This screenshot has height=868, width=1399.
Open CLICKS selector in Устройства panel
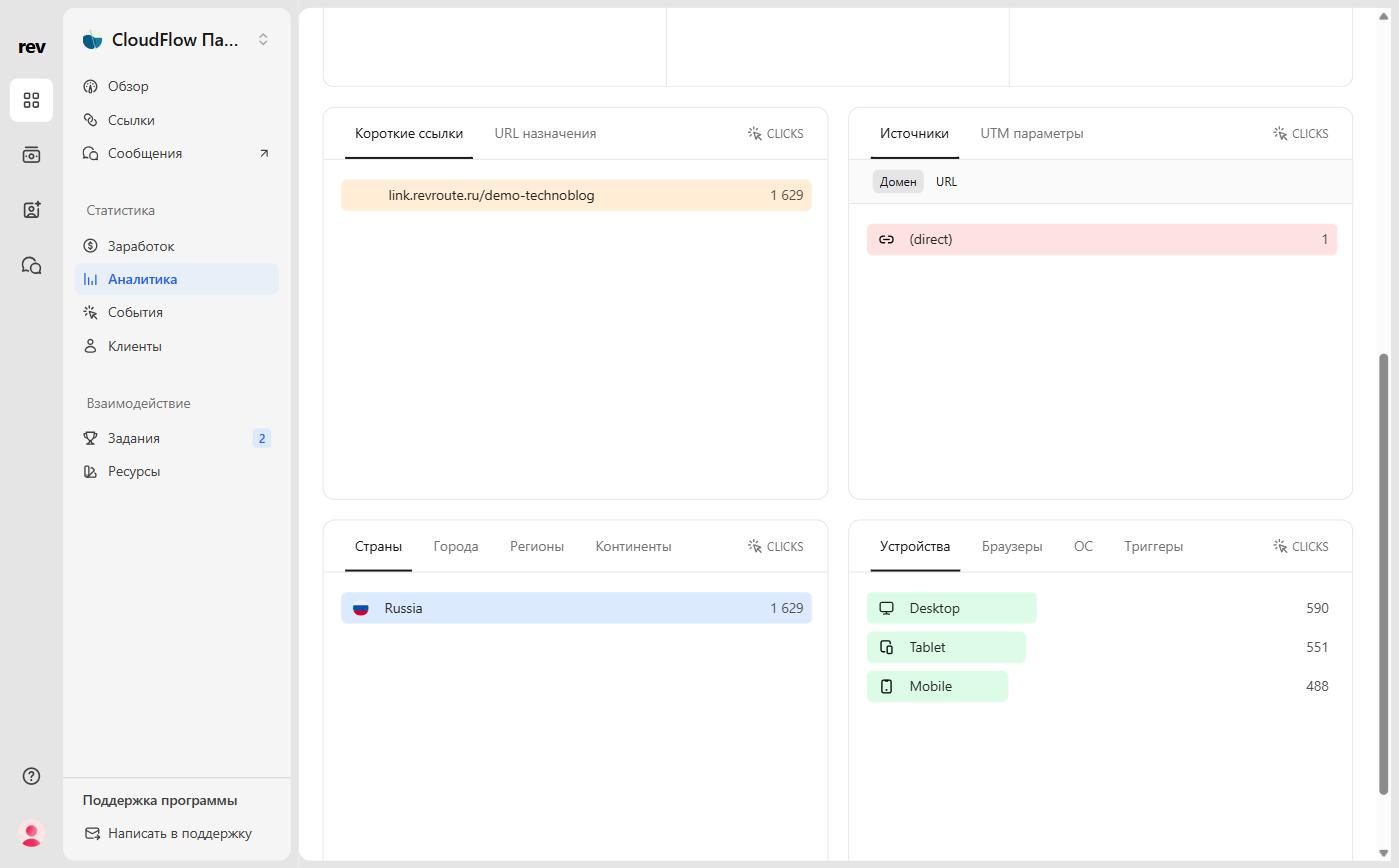pos(1301,546)
